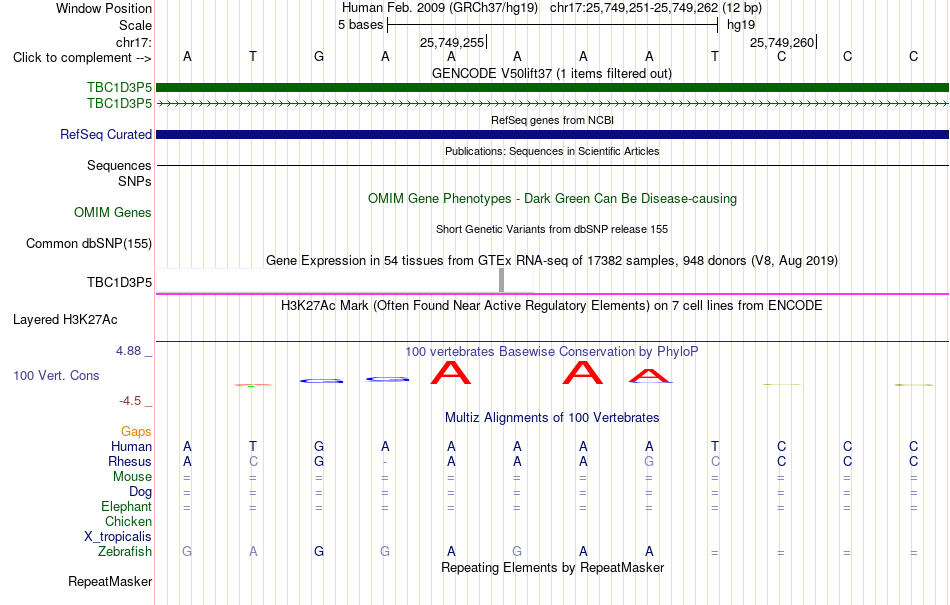Open the 100 Vert. Cons label
Screen dimensions: 950x605
point(56,375)
